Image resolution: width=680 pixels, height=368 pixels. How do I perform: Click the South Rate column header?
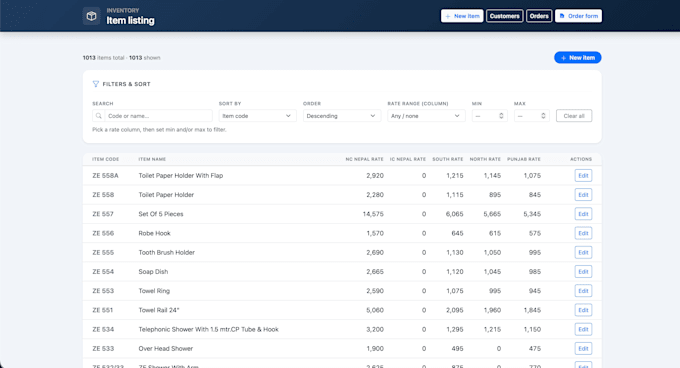(x=448, y=159)
